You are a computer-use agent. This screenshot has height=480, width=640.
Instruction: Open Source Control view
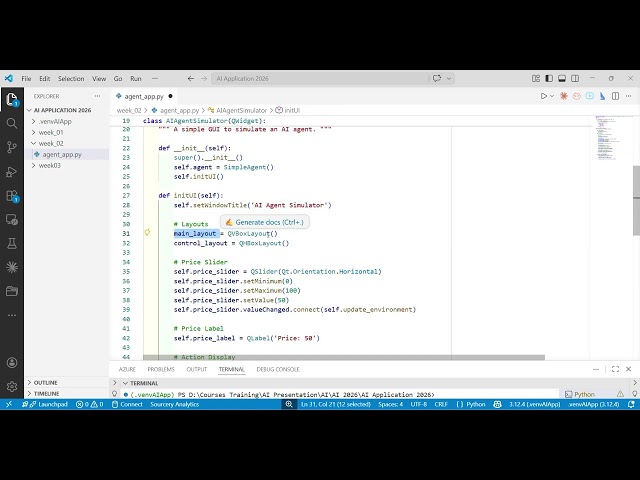12,147
